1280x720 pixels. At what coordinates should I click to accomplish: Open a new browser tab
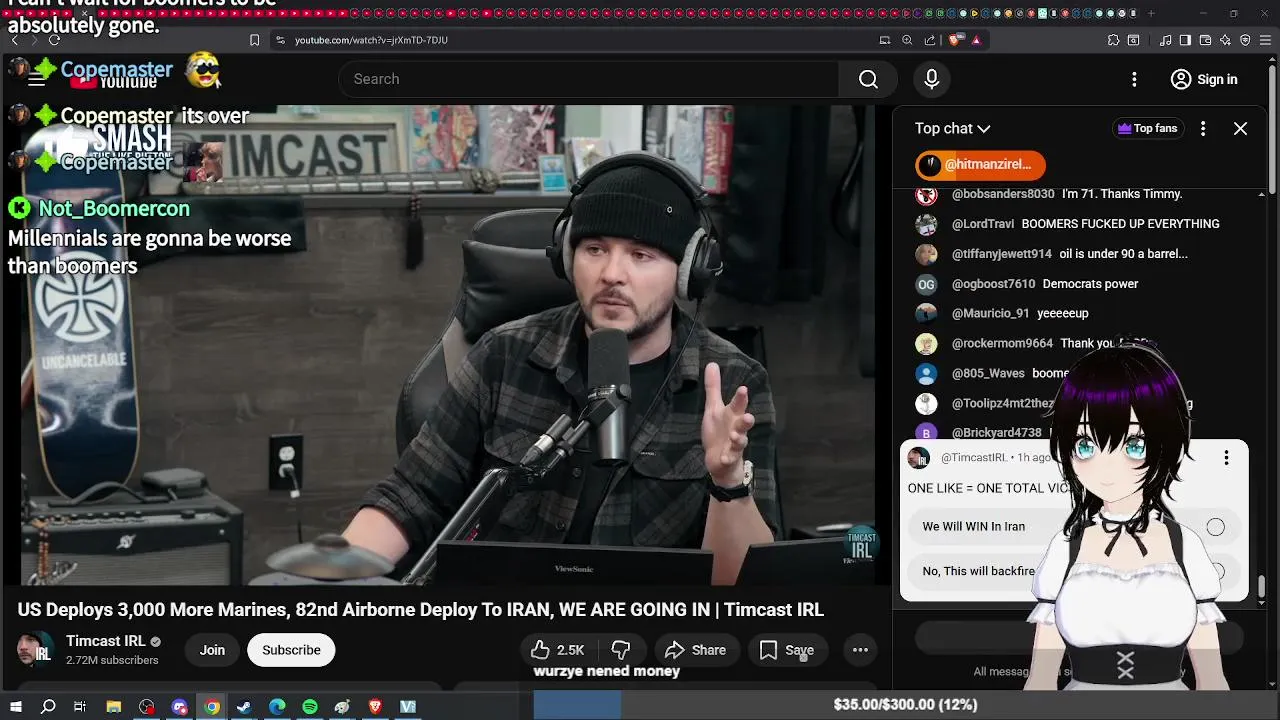[1151, 14]
